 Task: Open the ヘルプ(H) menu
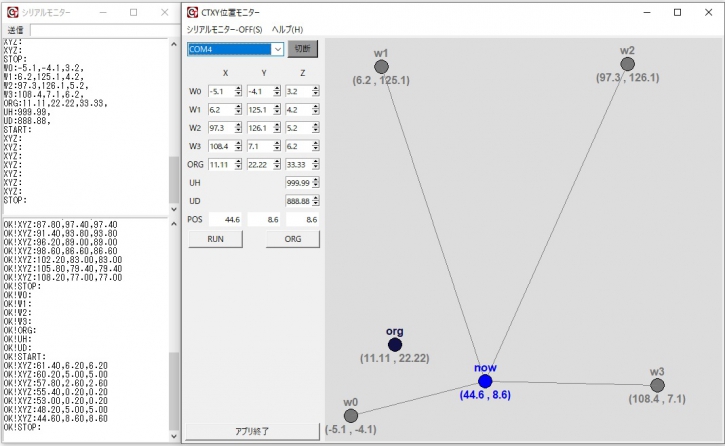point(288,29)
